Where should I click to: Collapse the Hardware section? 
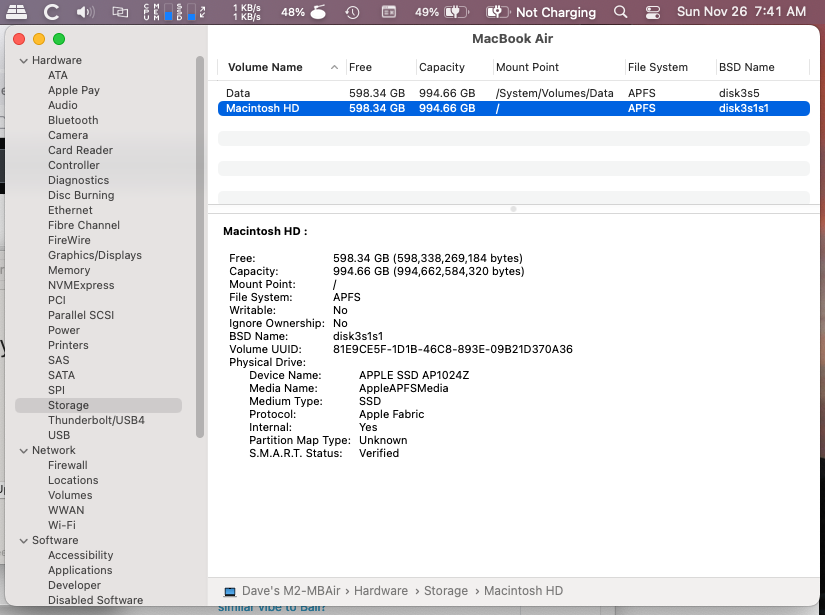(24, 61)
